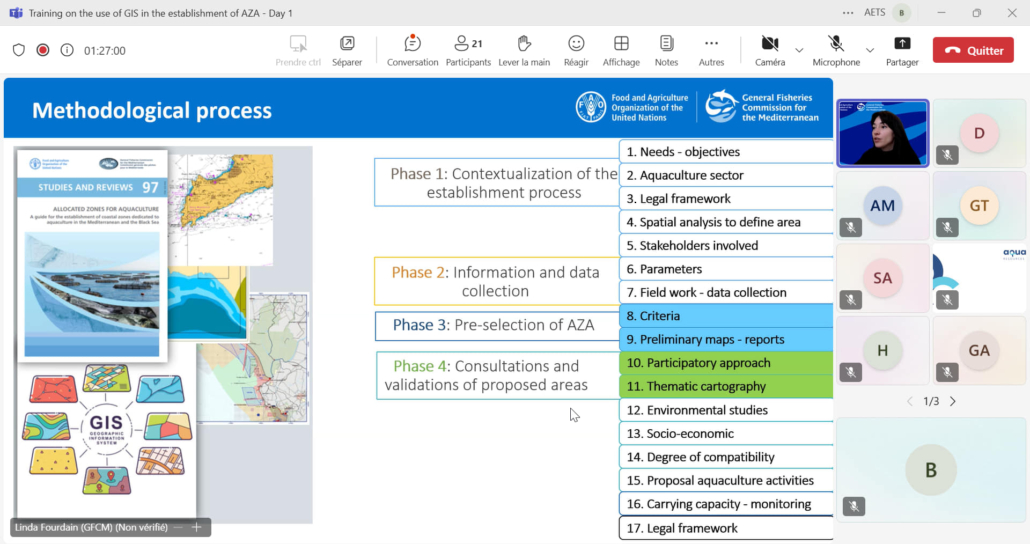Open meeting Notes
The width and height of the screenshot is (1030, 544).
pyautogui.click(x=666, y=51)
